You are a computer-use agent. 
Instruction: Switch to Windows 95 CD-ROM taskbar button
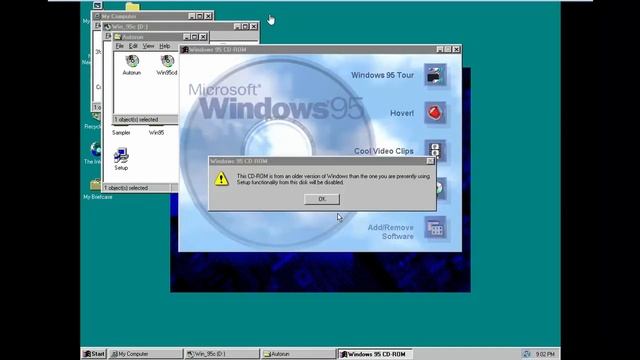coord(375,354)
